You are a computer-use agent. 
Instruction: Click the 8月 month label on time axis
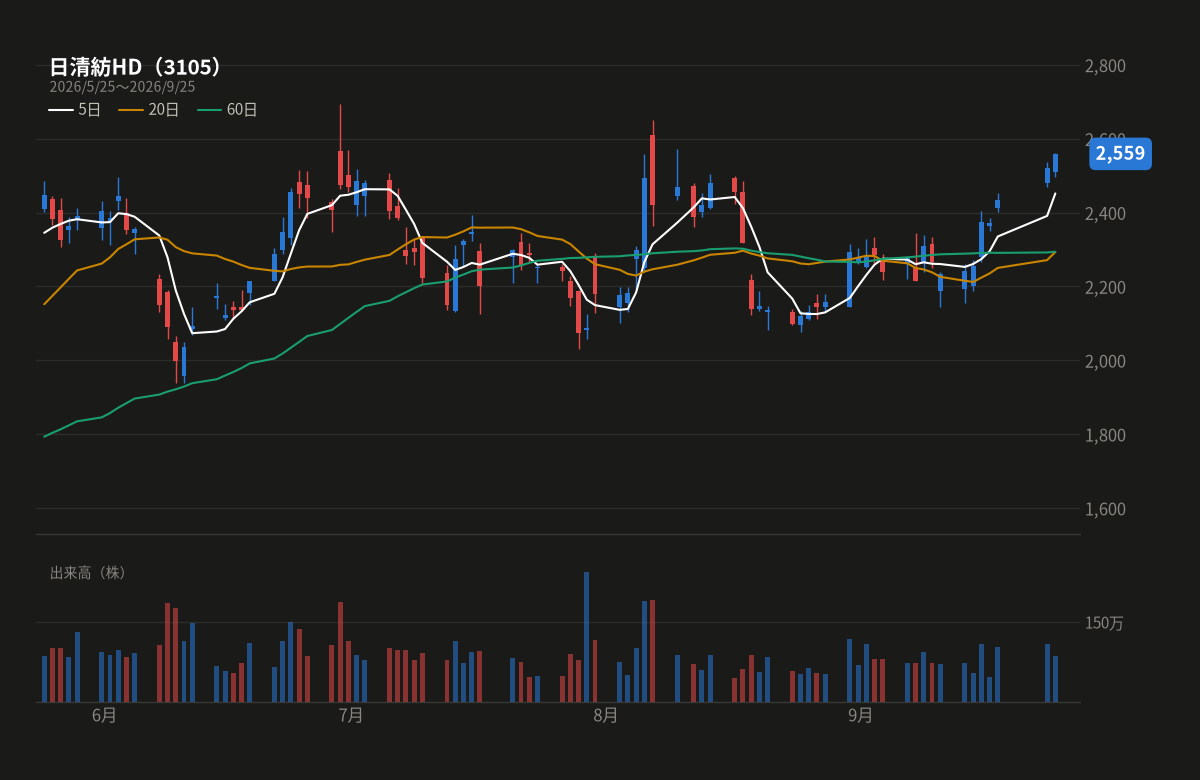tap(606, 715)
